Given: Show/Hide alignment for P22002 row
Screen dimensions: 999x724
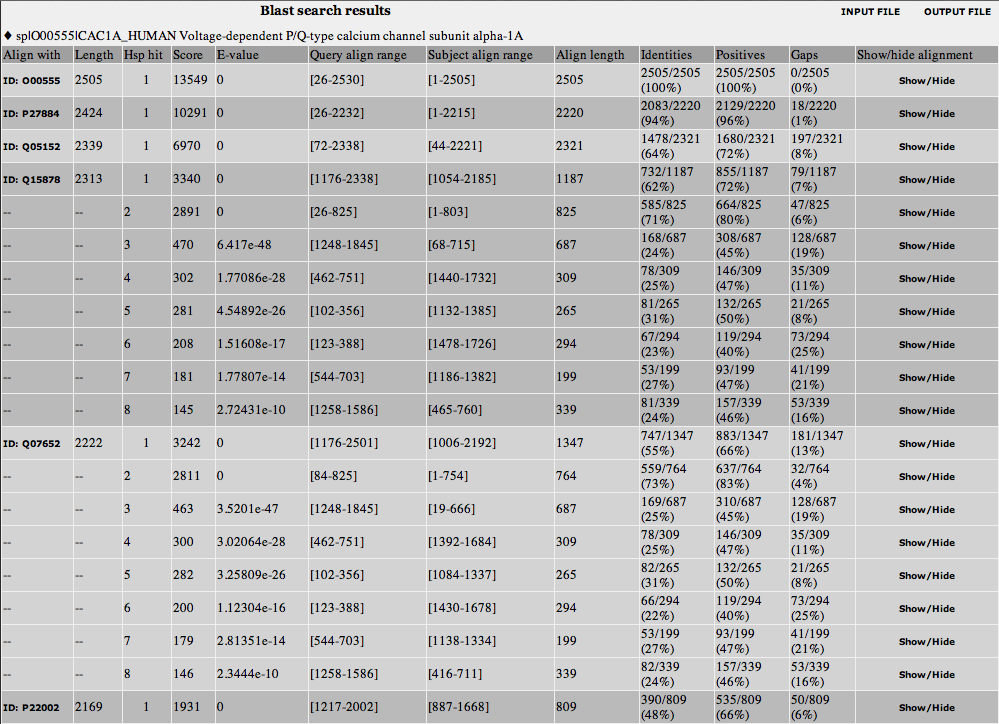Looking at the screenshot, I should click(x=926, y=708).
